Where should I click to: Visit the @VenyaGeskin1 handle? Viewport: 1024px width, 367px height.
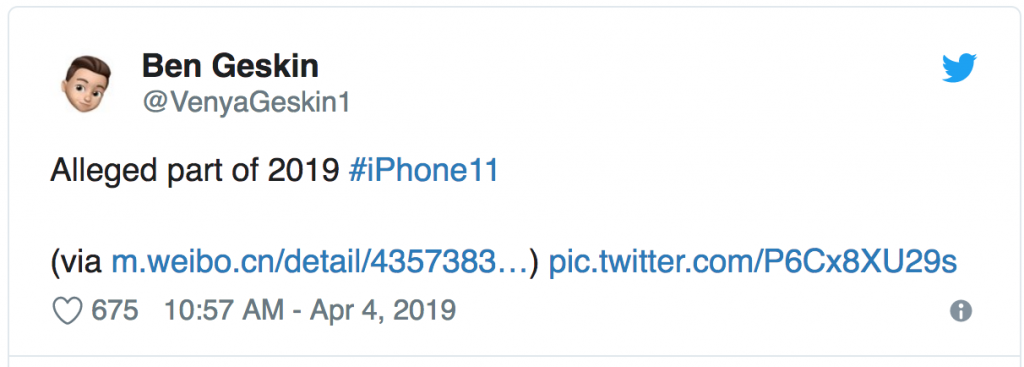coord(246,103)
